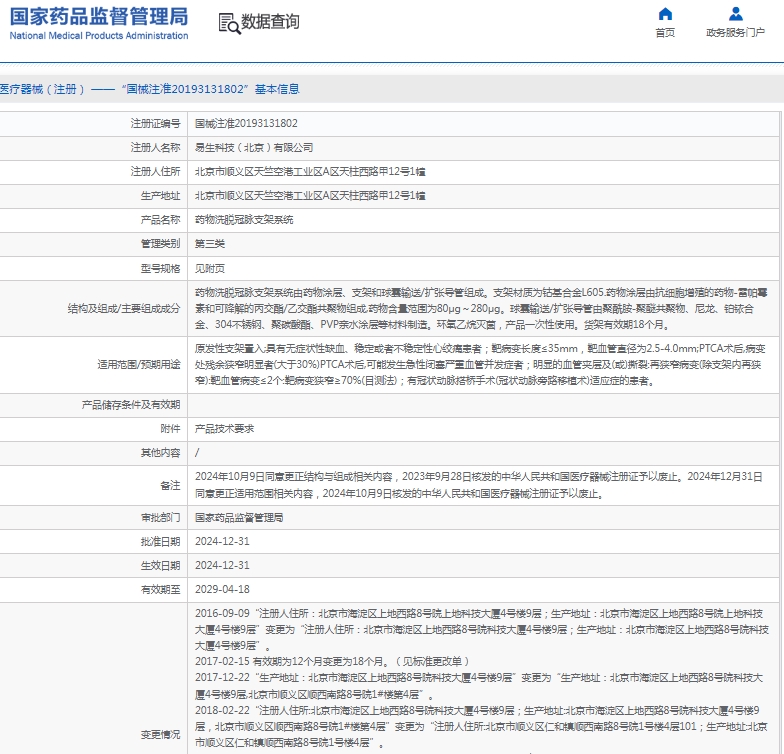Click the 附件 label
Viewport: 784px width, 754px height.
(170, 428)
